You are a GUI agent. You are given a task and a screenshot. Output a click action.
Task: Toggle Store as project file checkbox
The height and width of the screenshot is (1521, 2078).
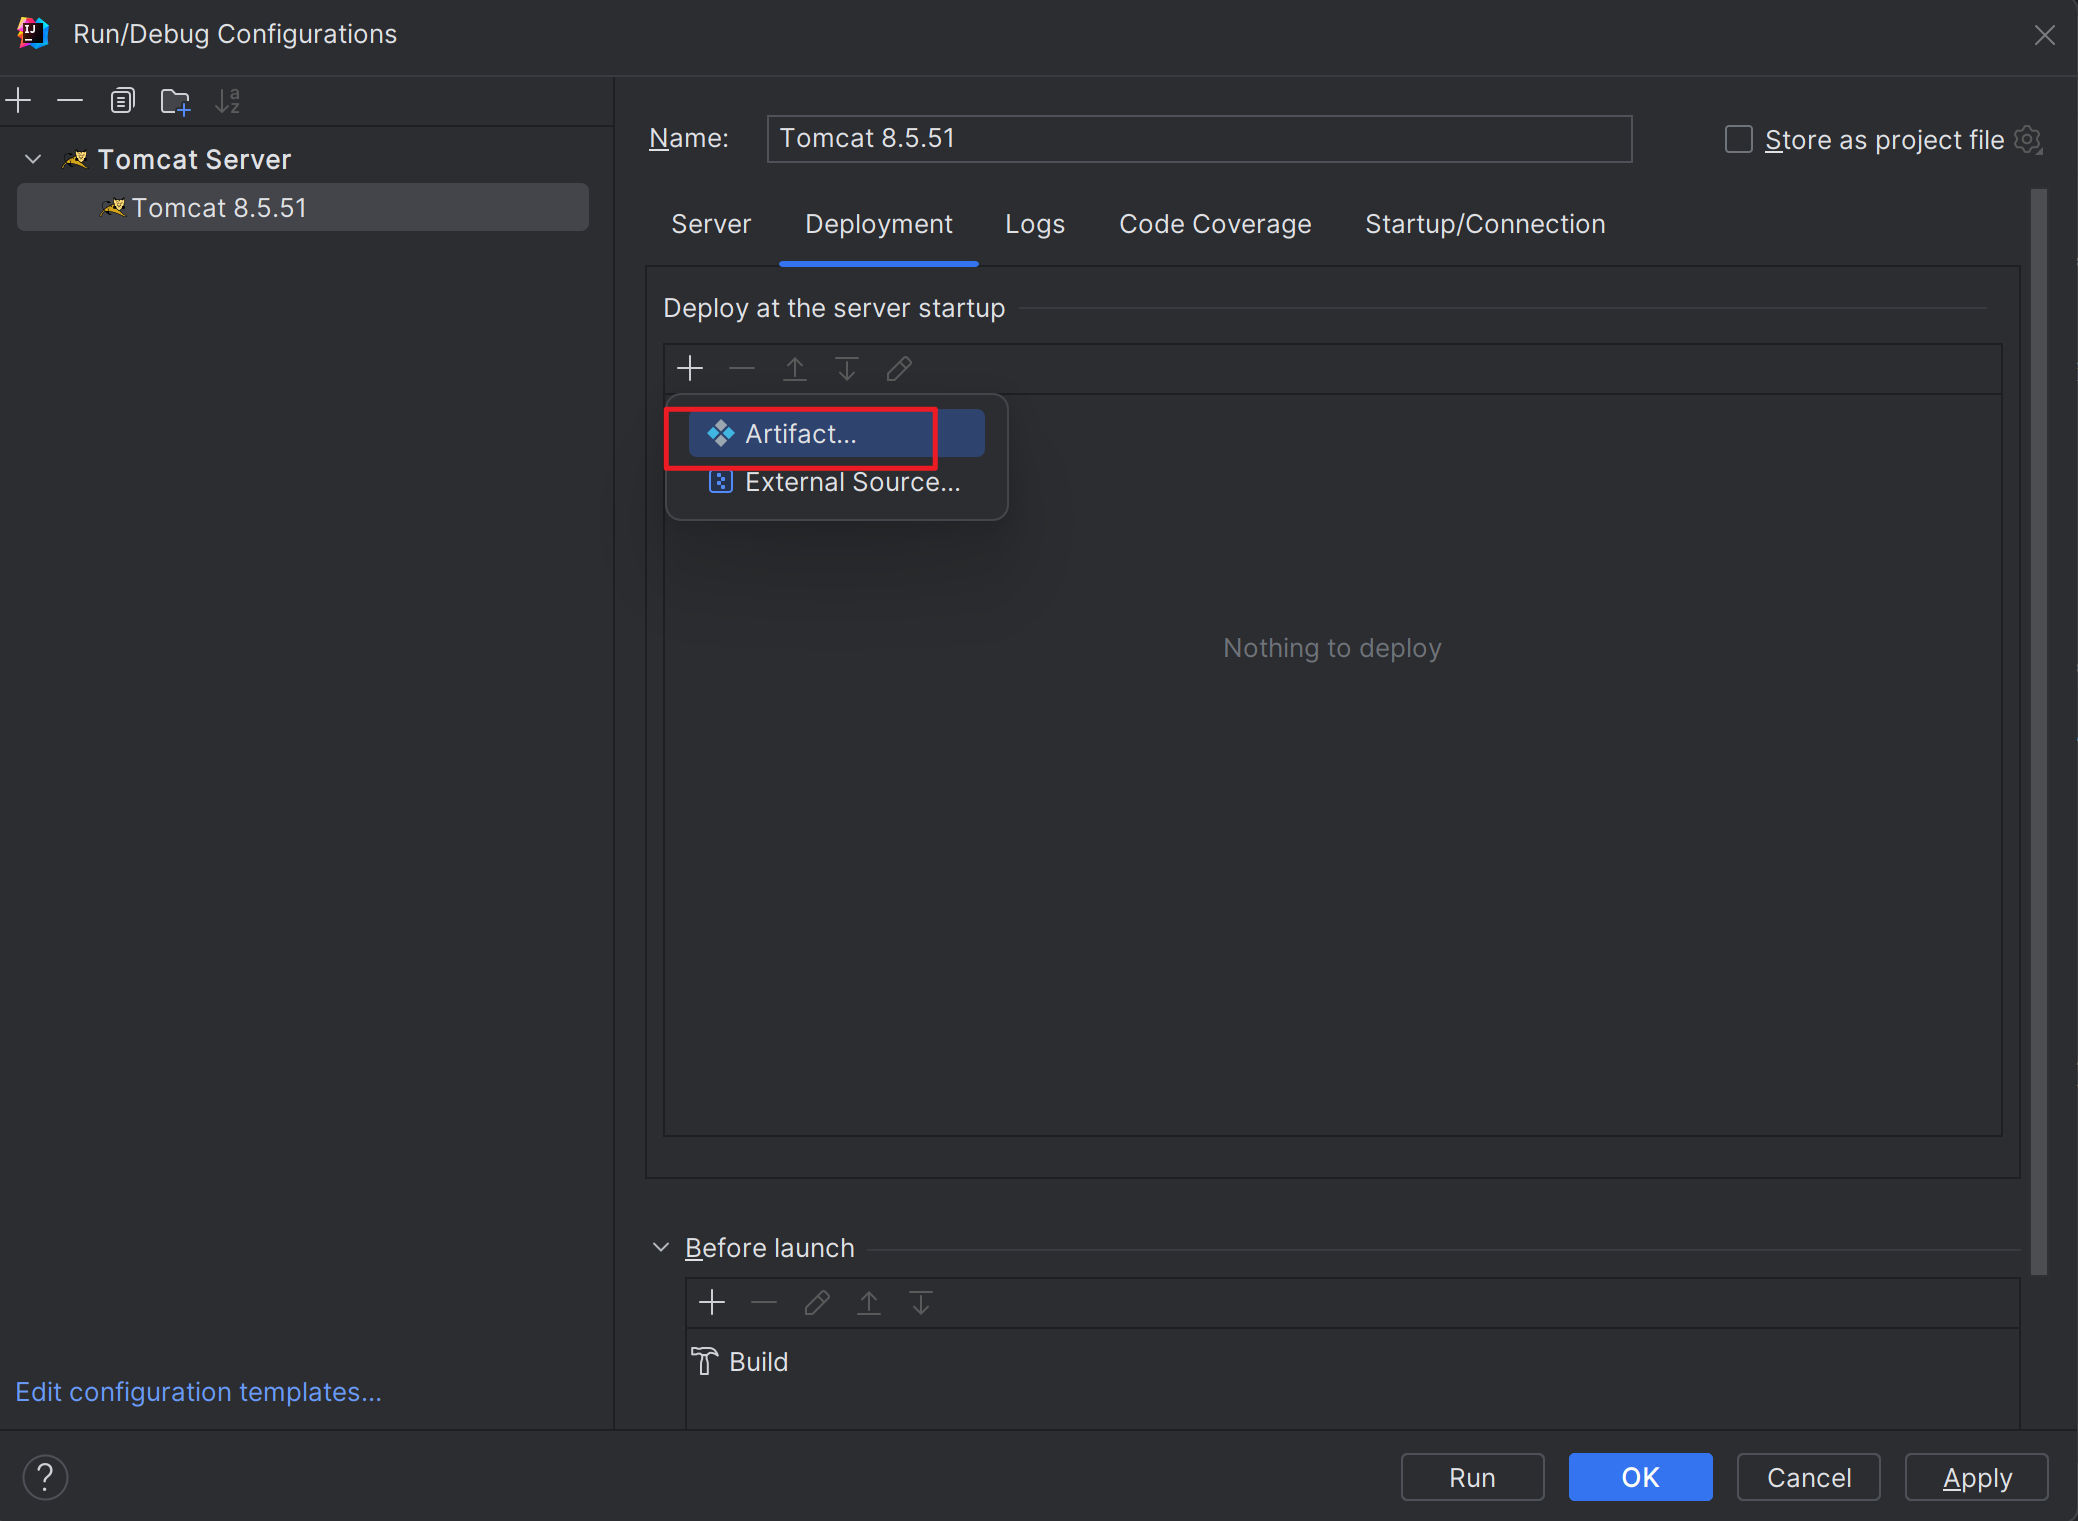tap(1738, 140)
